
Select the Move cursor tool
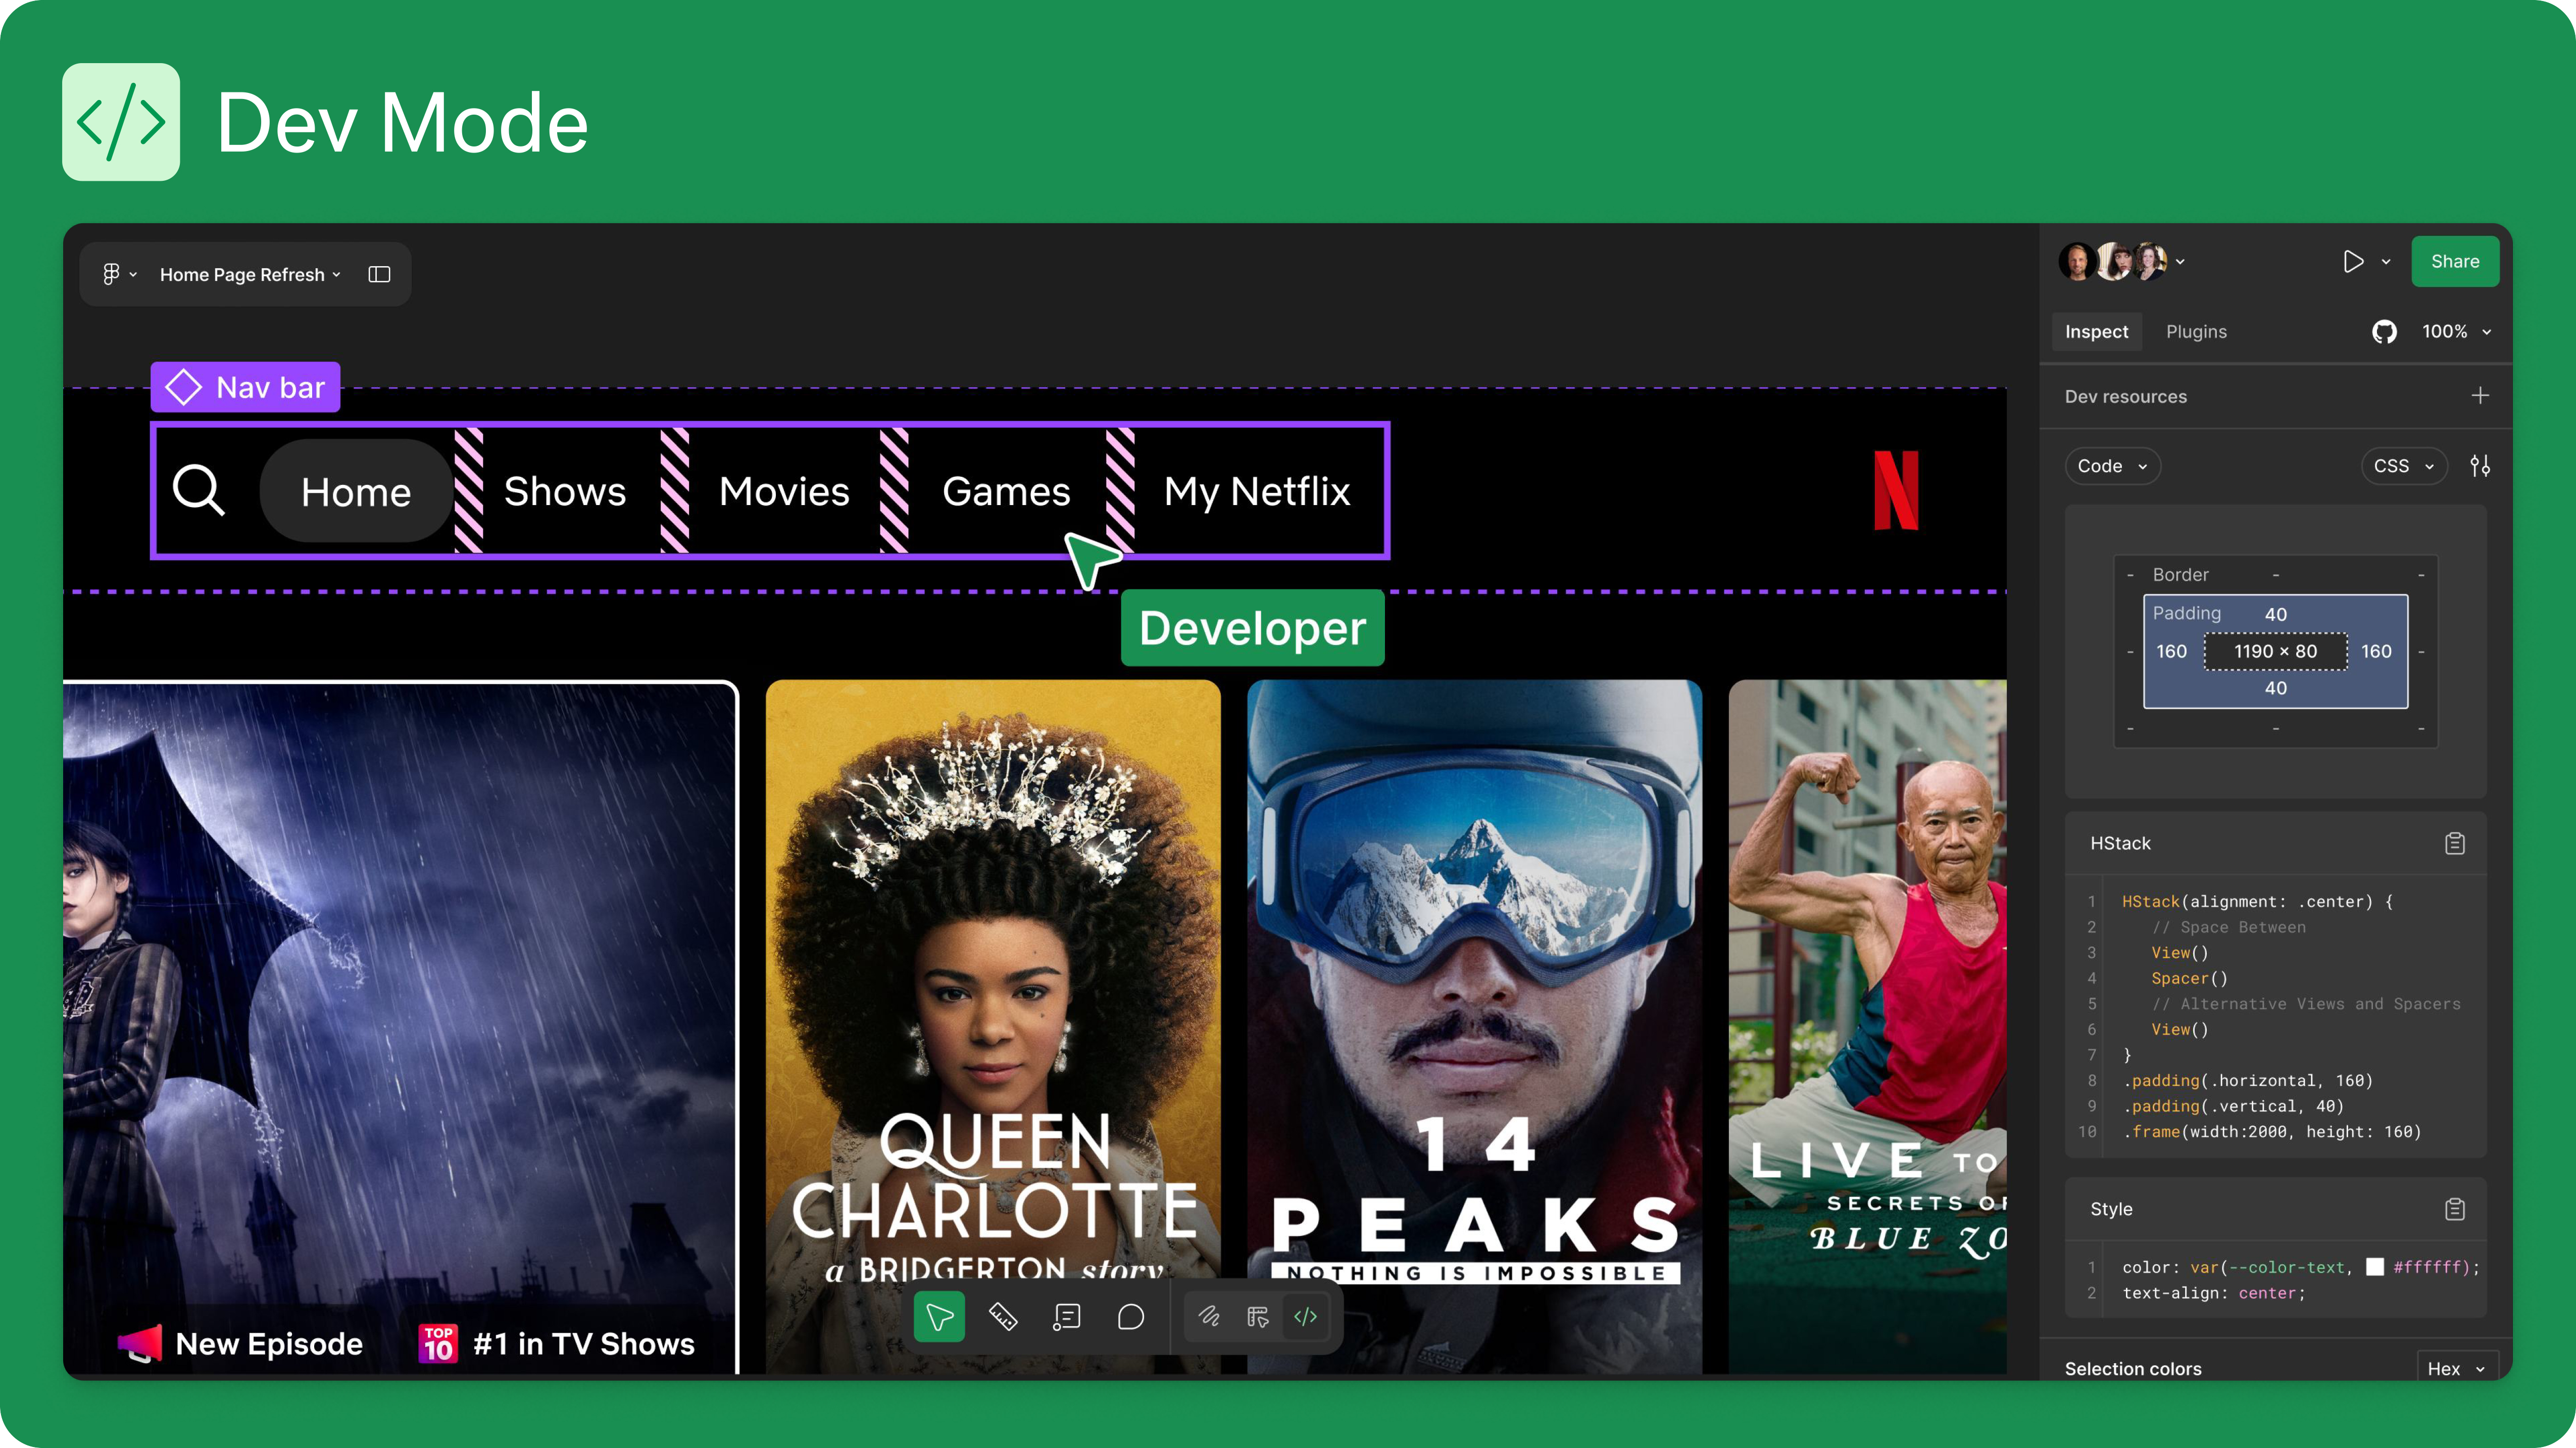coord(939,1317)
